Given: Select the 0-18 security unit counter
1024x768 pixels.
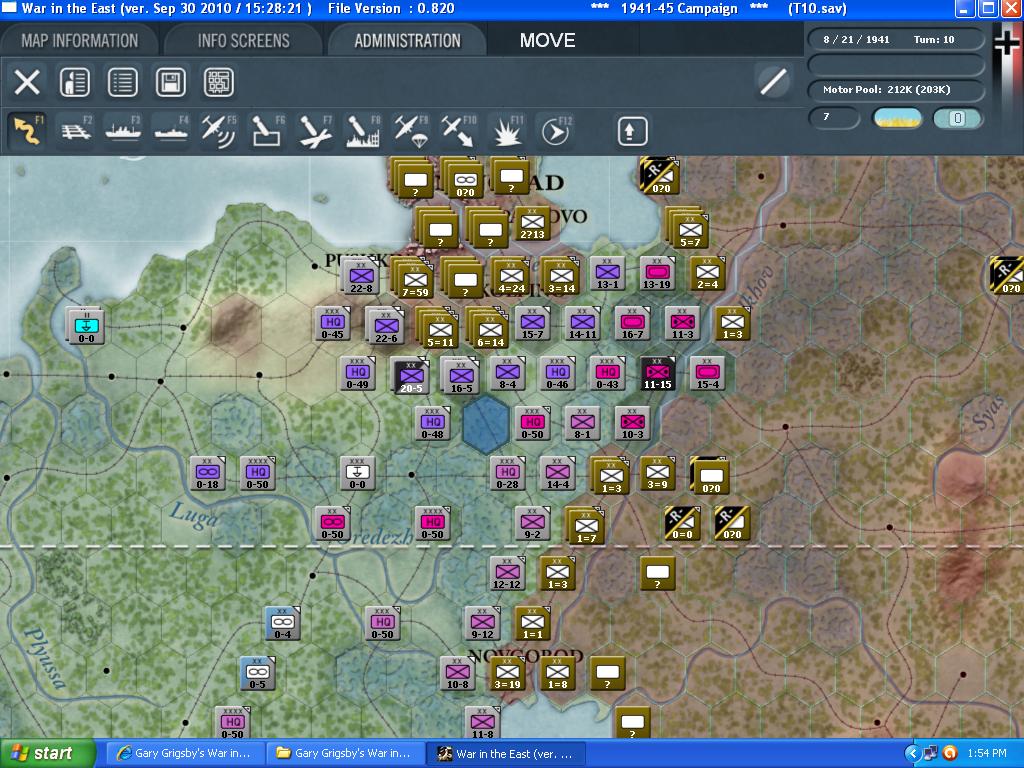Looking at the screenshot, I should [208, 473].
